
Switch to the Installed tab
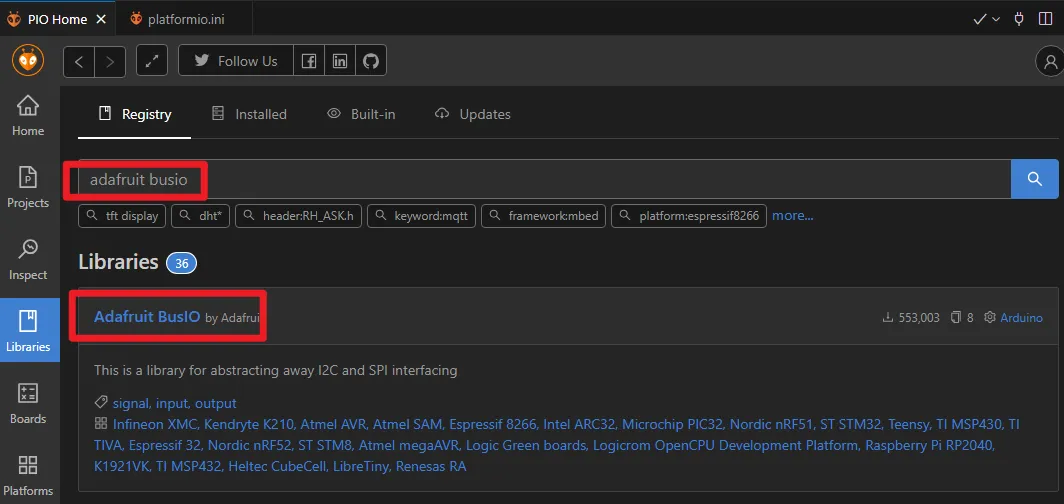[249, 114]
